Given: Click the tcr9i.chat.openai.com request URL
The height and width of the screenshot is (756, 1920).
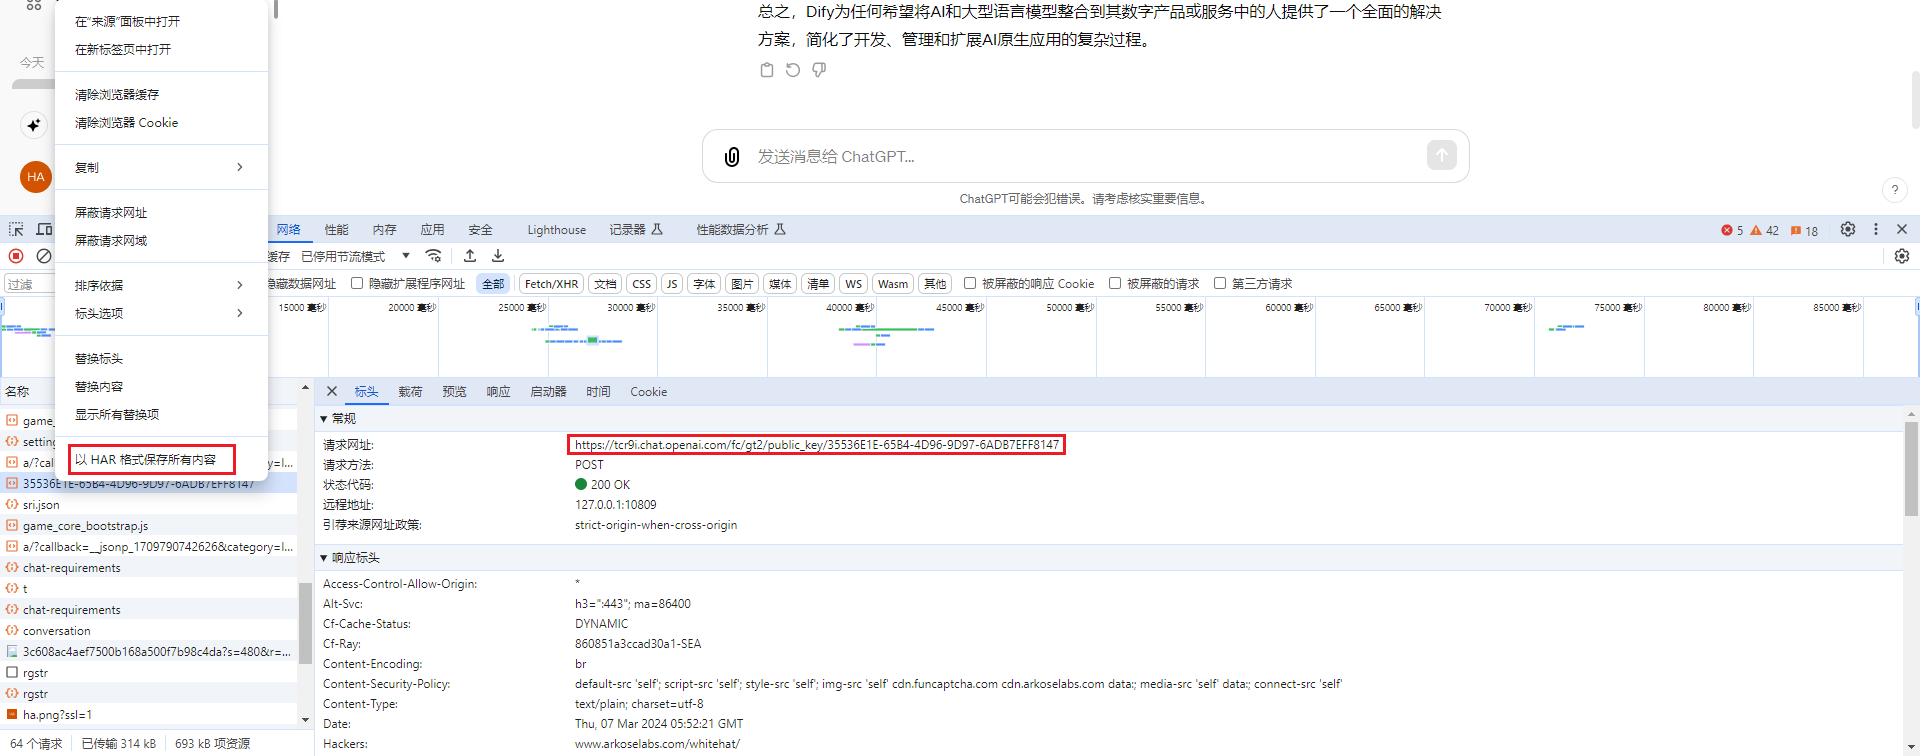Looking at the screenshot, I should point(816,444).
